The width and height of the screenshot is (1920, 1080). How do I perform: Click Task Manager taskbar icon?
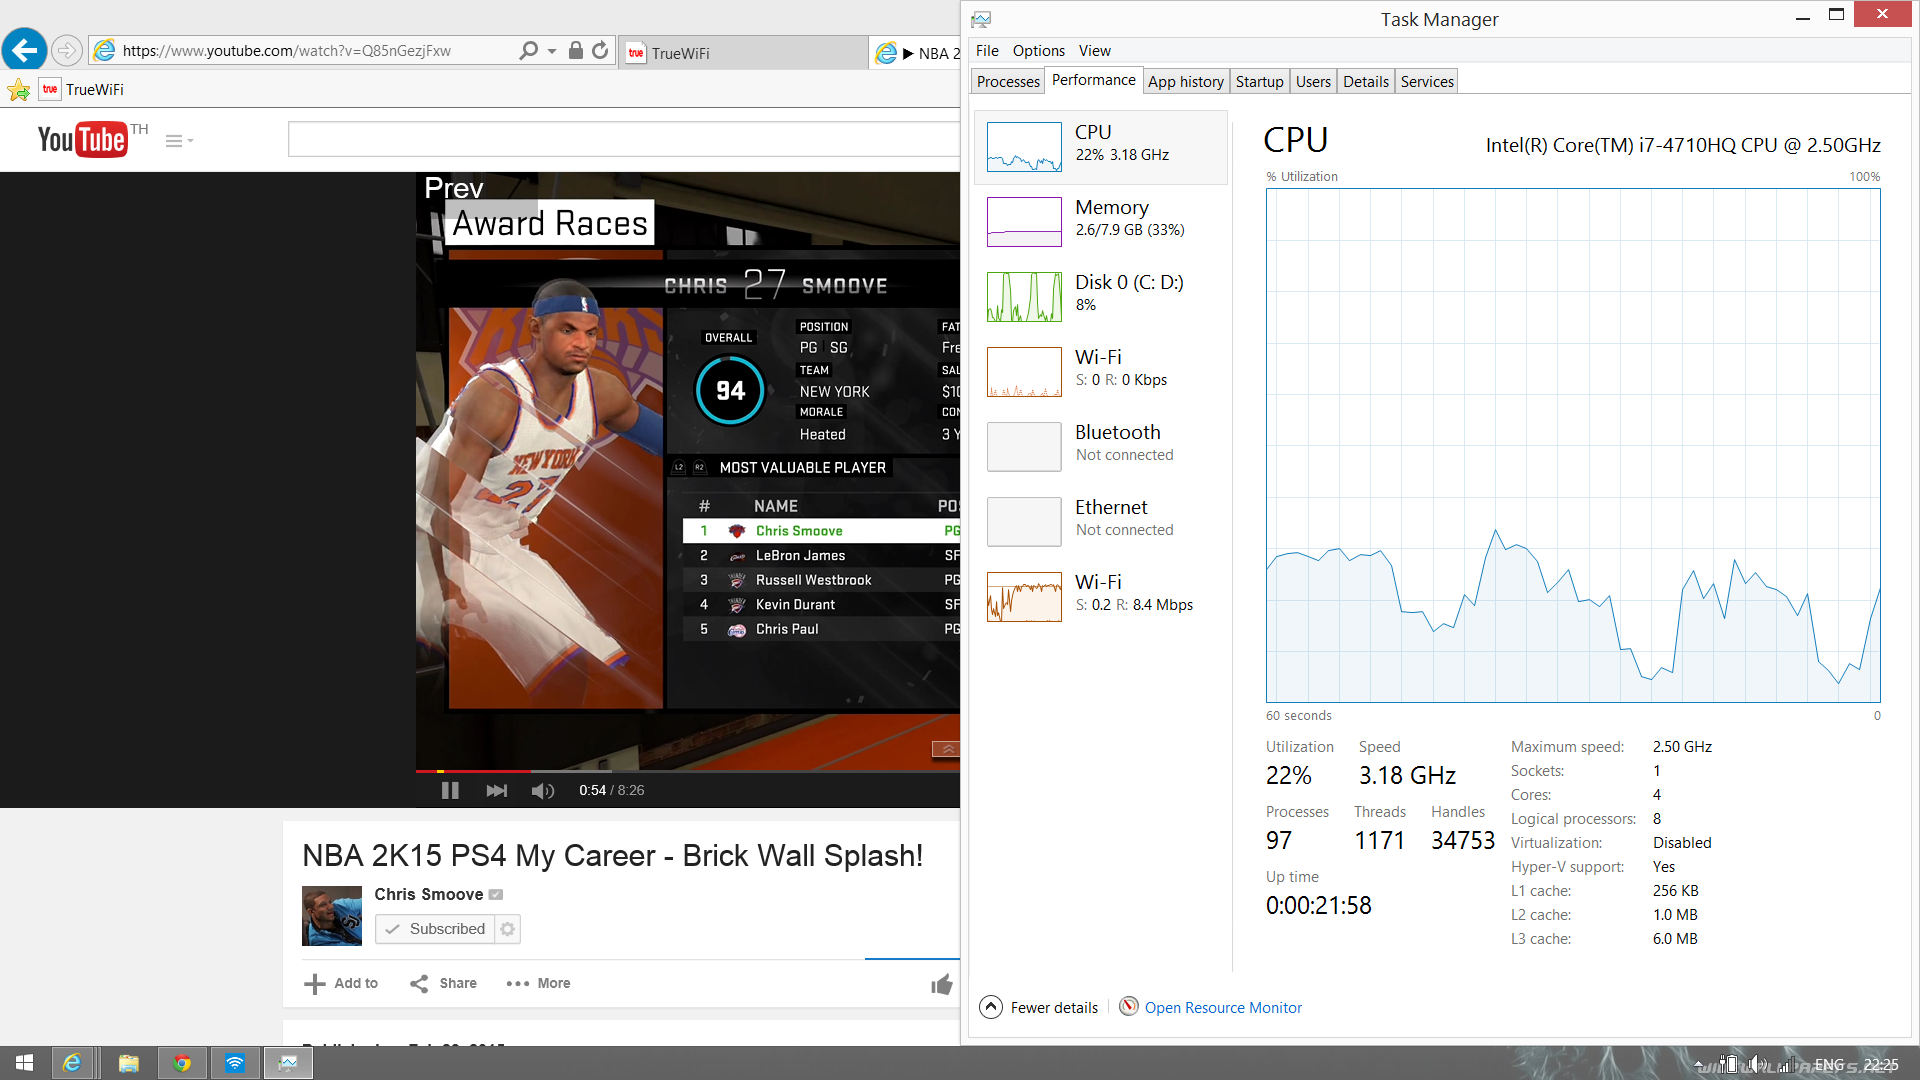tap(288, 1063)
